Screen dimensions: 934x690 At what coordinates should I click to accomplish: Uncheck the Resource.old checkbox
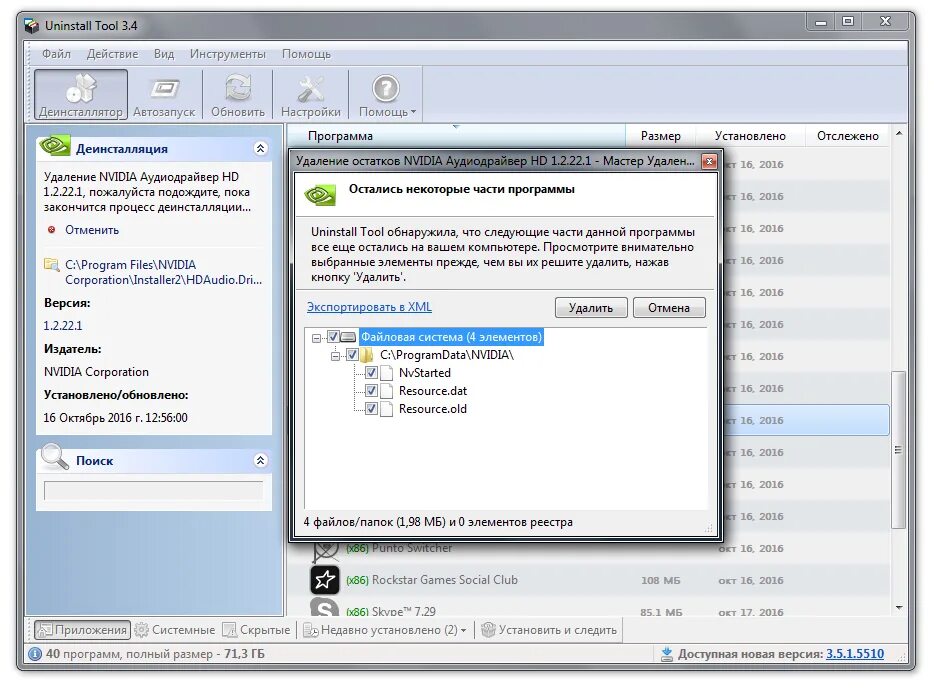[x=371, y=409]
